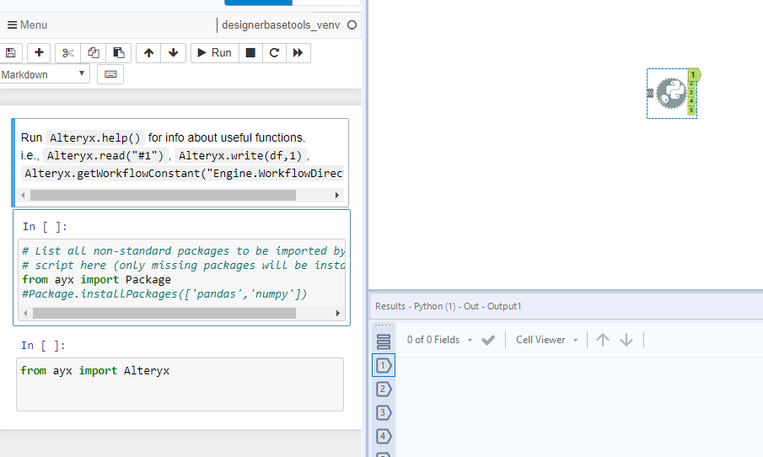Click output anchor 1 on Python tool
Image resolution: width=763 pixels, height=457 pixels.
pos(694,75)
